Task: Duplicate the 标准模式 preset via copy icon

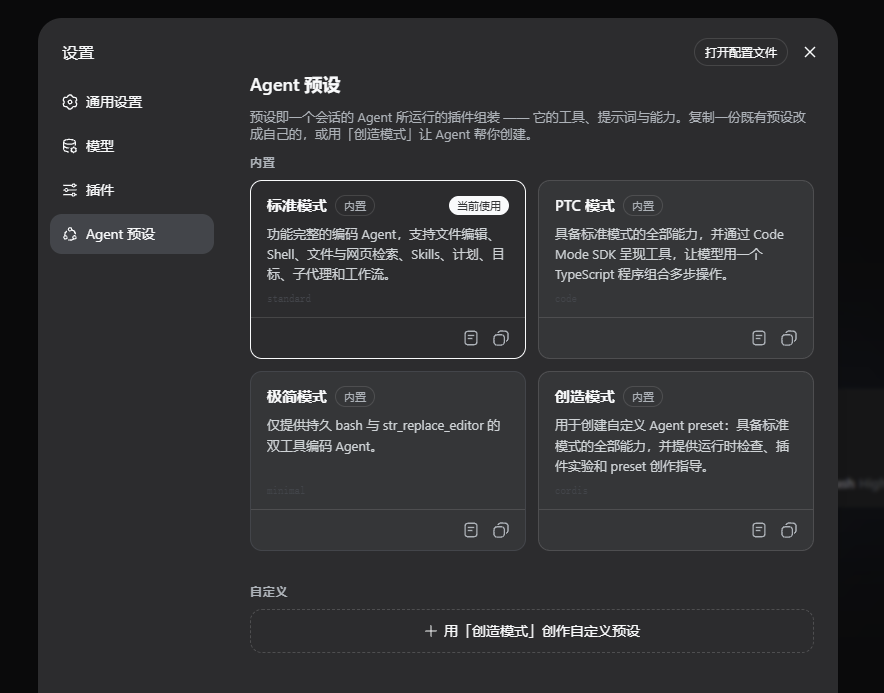Action: tap(501, 338)
